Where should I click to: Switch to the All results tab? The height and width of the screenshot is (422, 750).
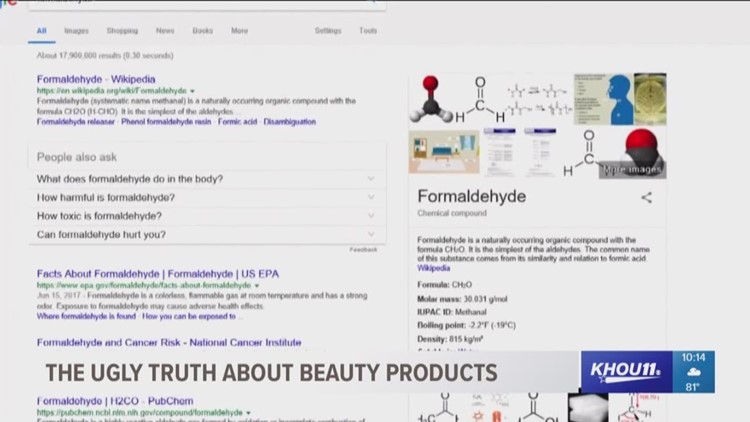42,31
